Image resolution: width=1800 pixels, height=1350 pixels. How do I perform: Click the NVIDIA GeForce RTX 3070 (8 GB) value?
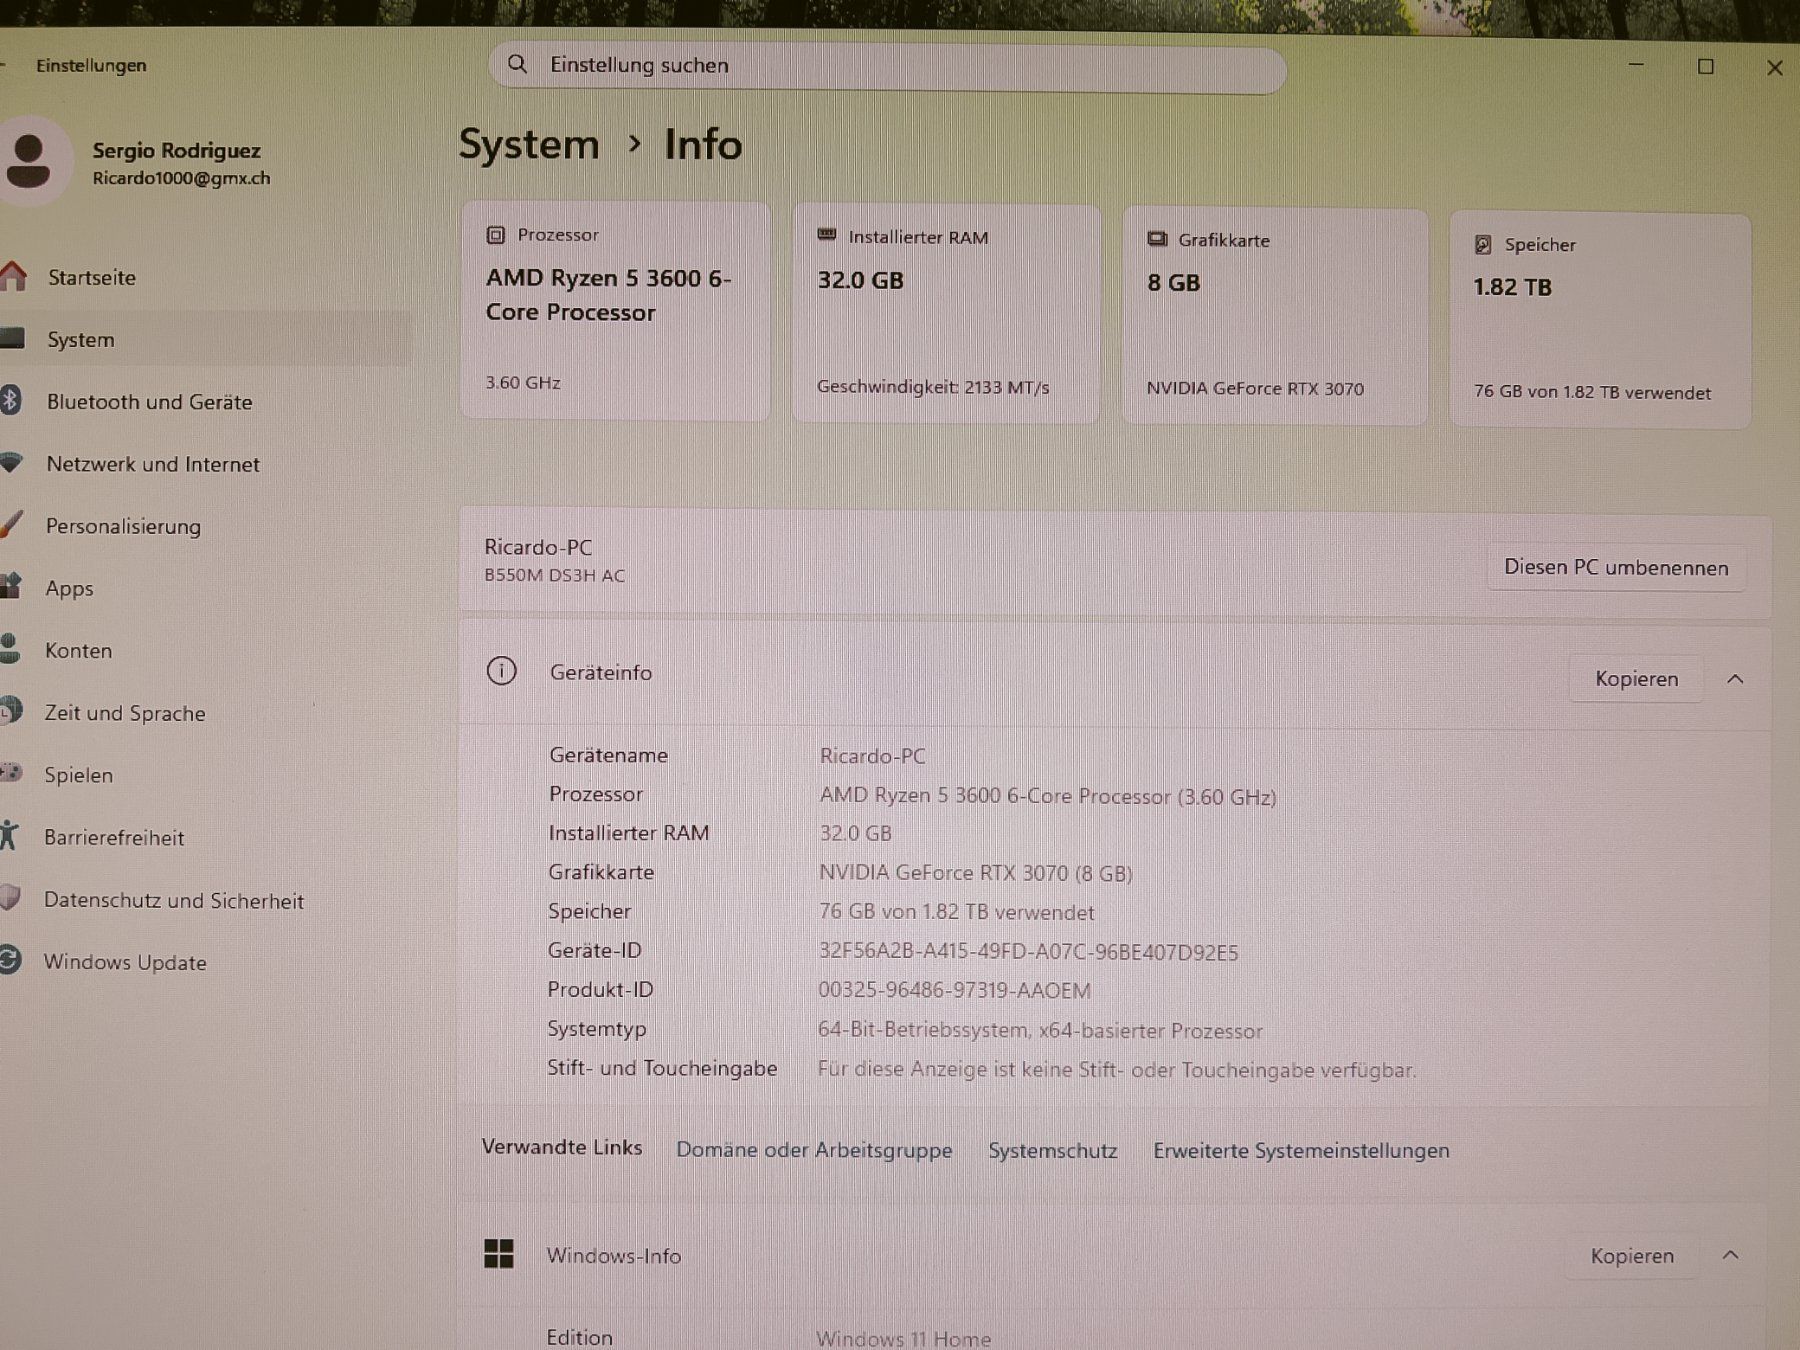[x=975, y=873]
